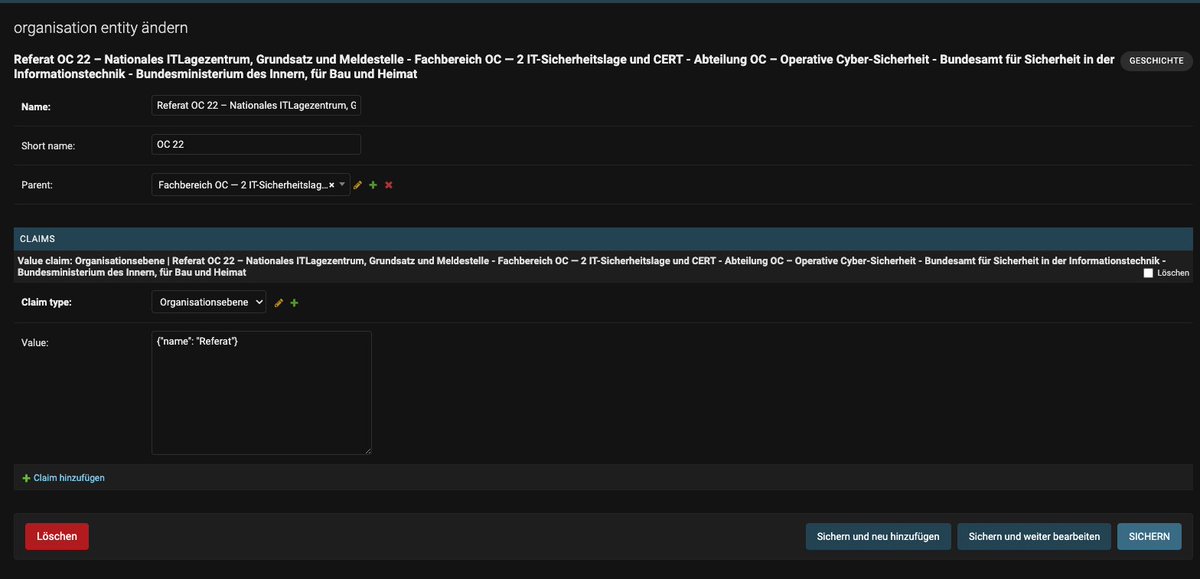Click the CLAIMS section header

pyautogui.click(x=603, y=239)
